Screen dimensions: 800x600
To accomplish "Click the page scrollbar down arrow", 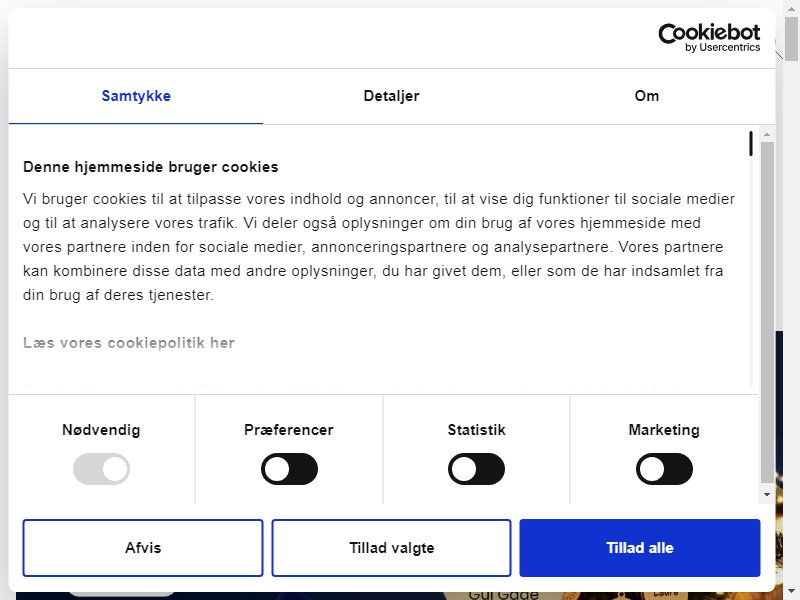I will pyautogui.click(x=791, y=593).
